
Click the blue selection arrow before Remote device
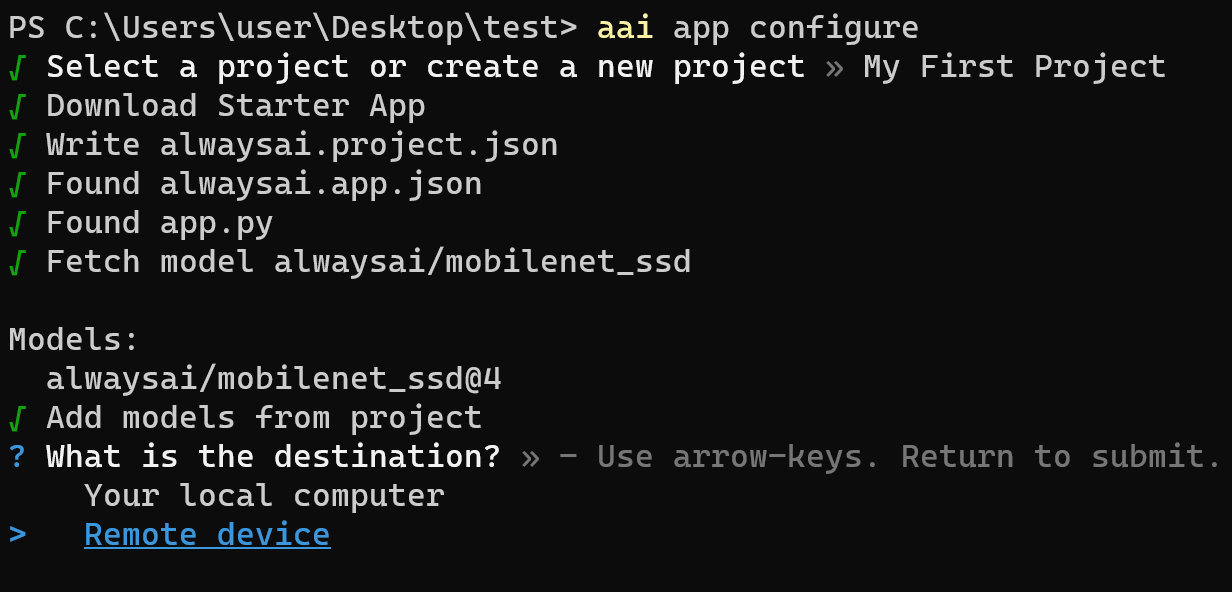[18, 535]
